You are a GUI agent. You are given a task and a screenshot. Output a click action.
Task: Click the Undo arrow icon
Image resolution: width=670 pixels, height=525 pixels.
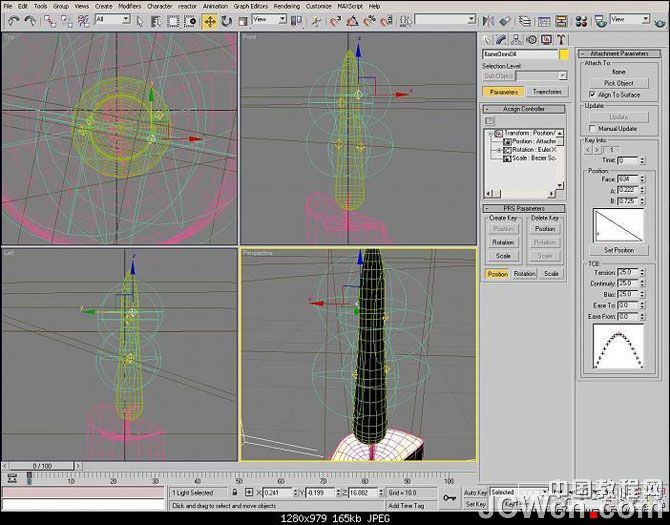point(13,21)
